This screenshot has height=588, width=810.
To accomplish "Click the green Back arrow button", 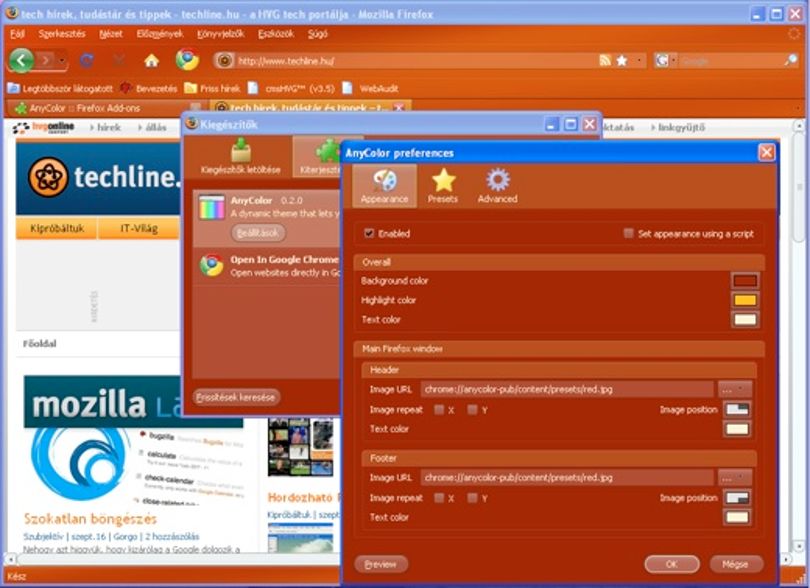I will pos(21,60).
